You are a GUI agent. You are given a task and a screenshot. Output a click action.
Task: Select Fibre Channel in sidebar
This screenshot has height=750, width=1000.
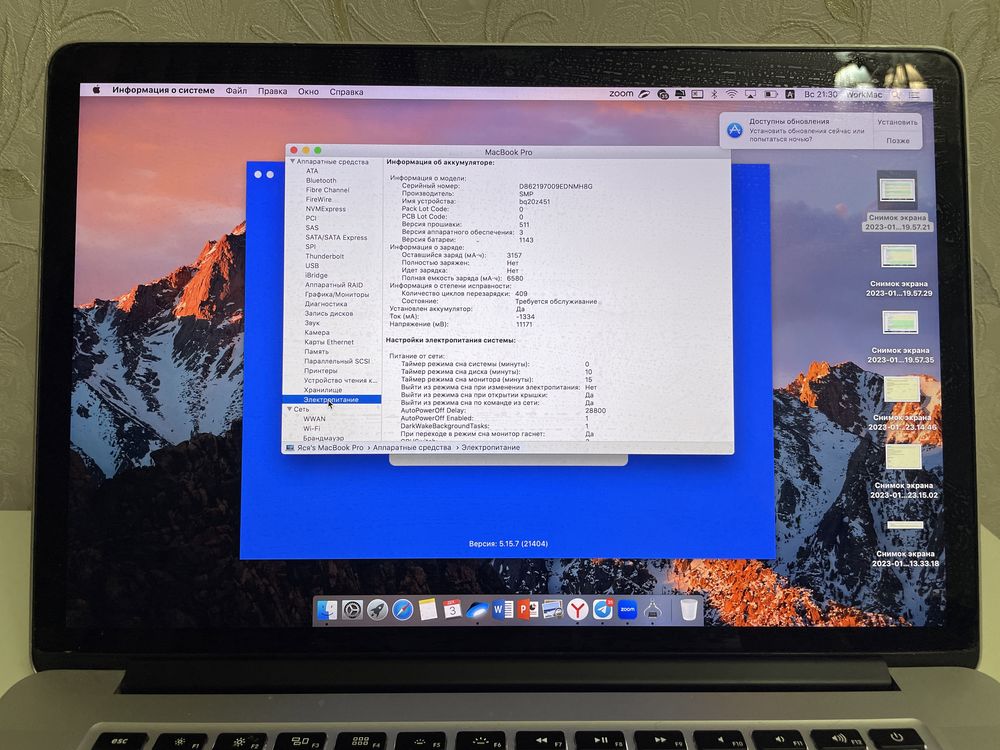[x=327, y=190]
